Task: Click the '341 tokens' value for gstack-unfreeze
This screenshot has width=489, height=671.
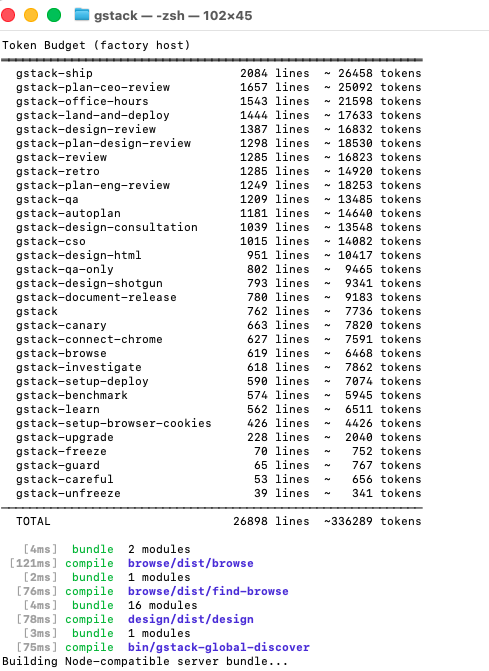Action: tap(387, 493)
